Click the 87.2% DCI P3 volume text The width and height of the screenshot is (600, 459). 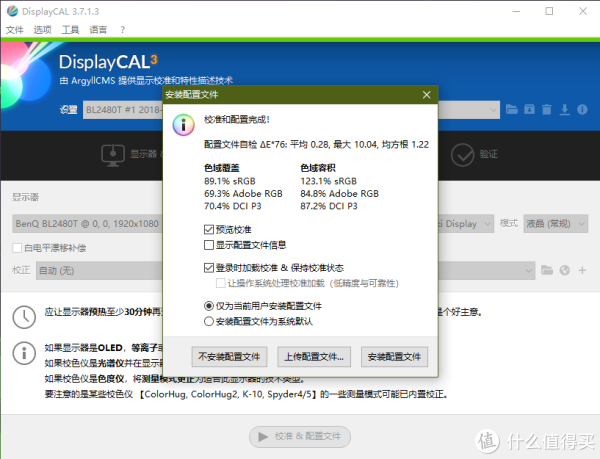point(329,206)
